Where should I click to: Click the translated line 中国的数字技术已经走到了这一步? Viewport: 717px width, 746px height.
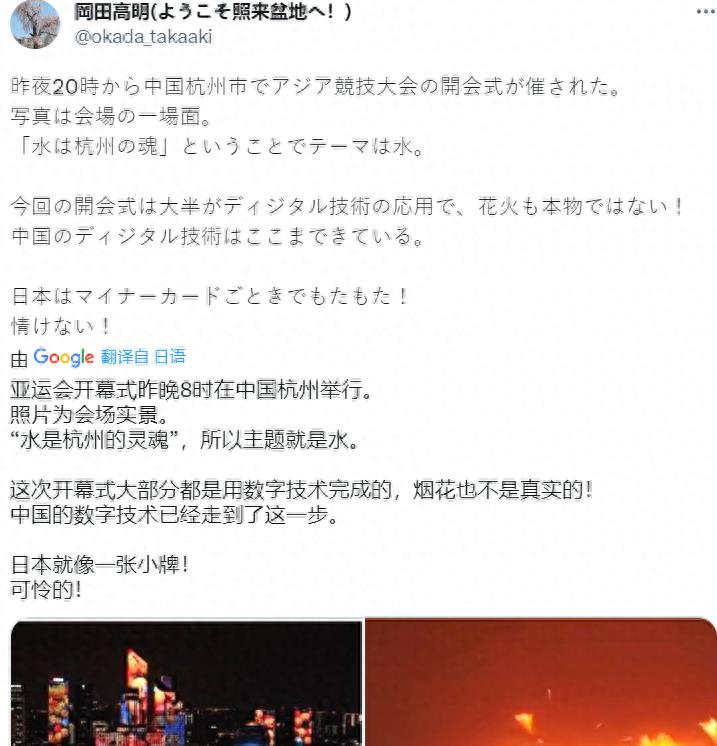(174, 515)
